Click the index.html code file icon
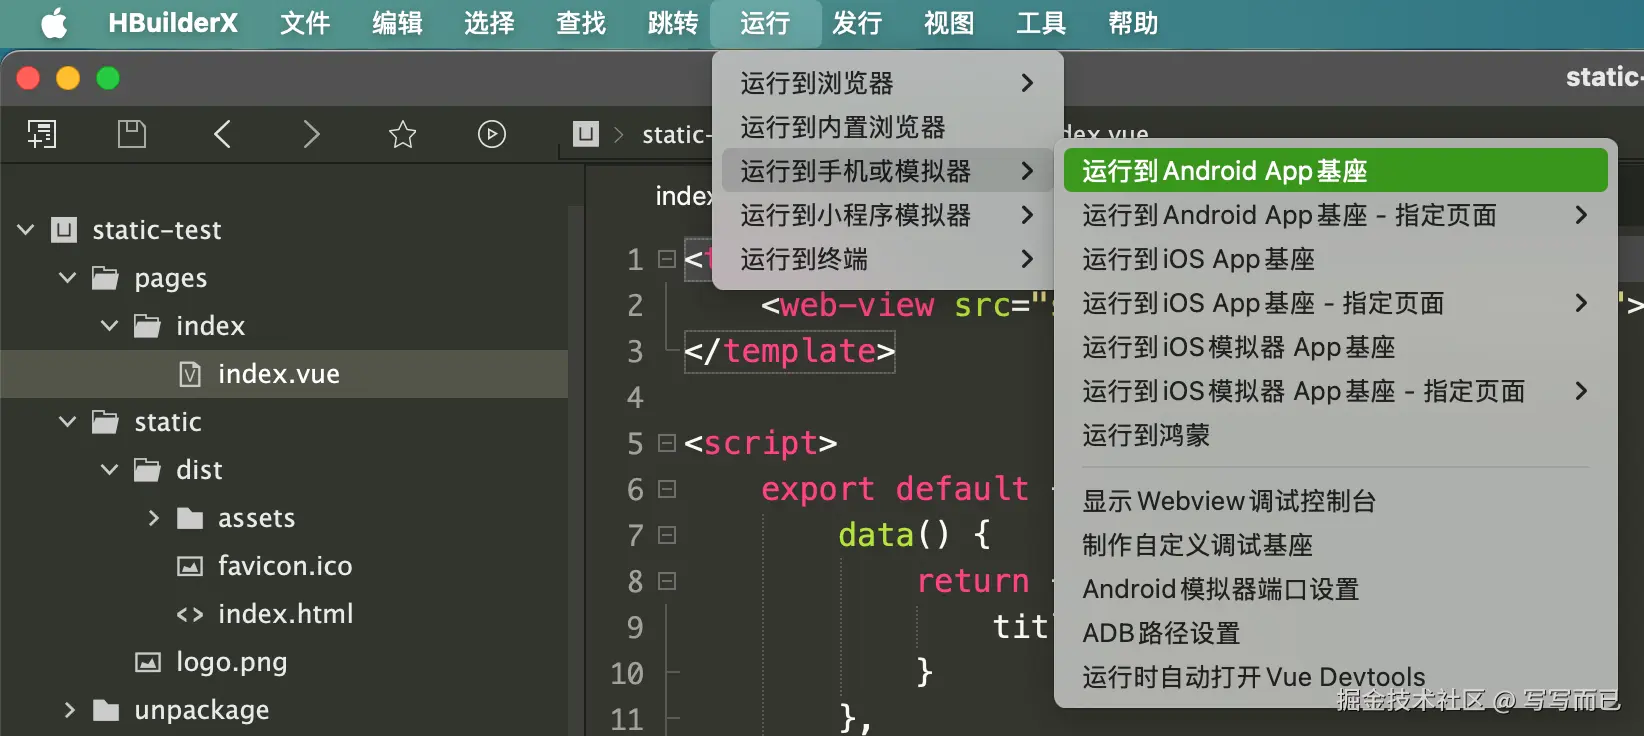Screen dimensions: 1644x736 (190, 614)
